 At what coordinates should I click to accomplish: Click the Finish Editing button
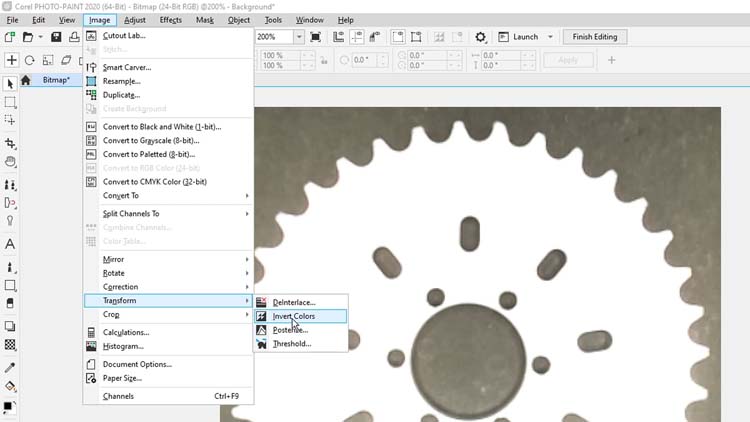click(x=595, y=37)
